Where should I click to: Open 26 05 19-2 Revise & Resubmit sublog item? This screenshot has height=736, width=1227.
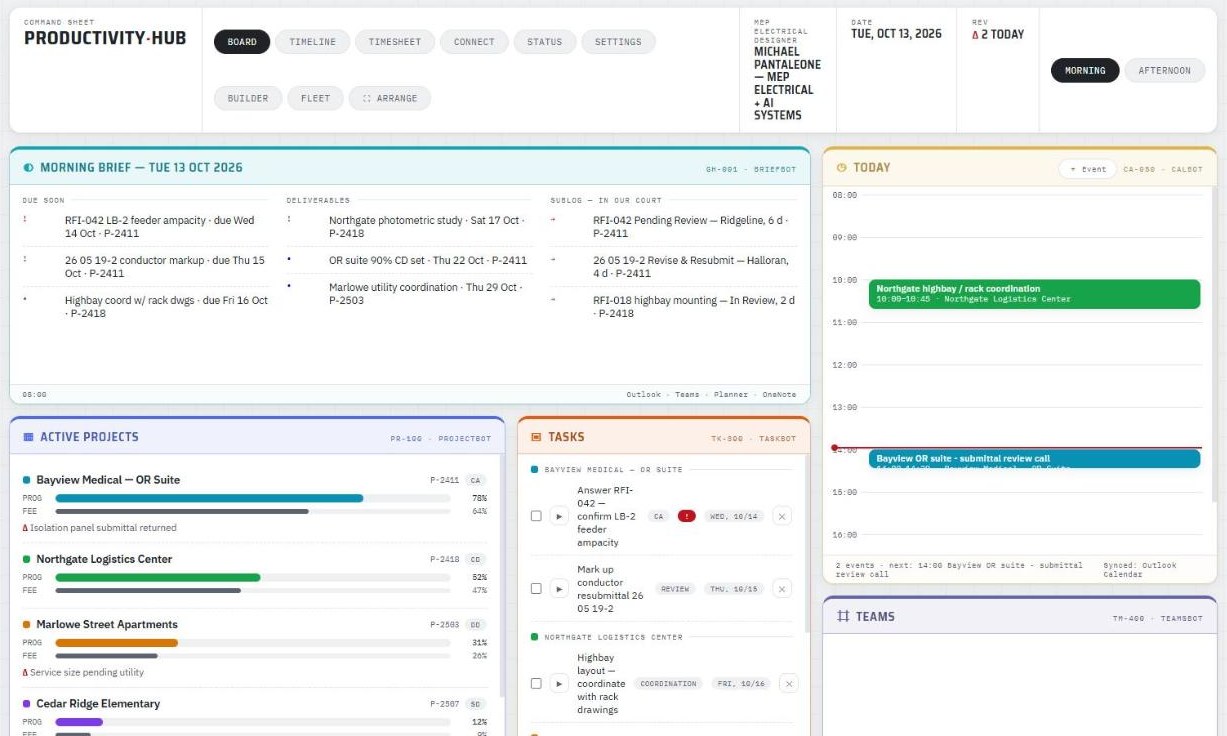click(x=674, y=267)
